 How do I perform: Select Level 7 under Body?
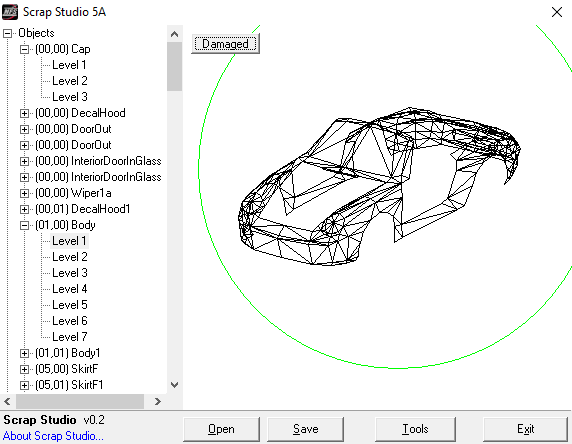(x=70, y=337)
